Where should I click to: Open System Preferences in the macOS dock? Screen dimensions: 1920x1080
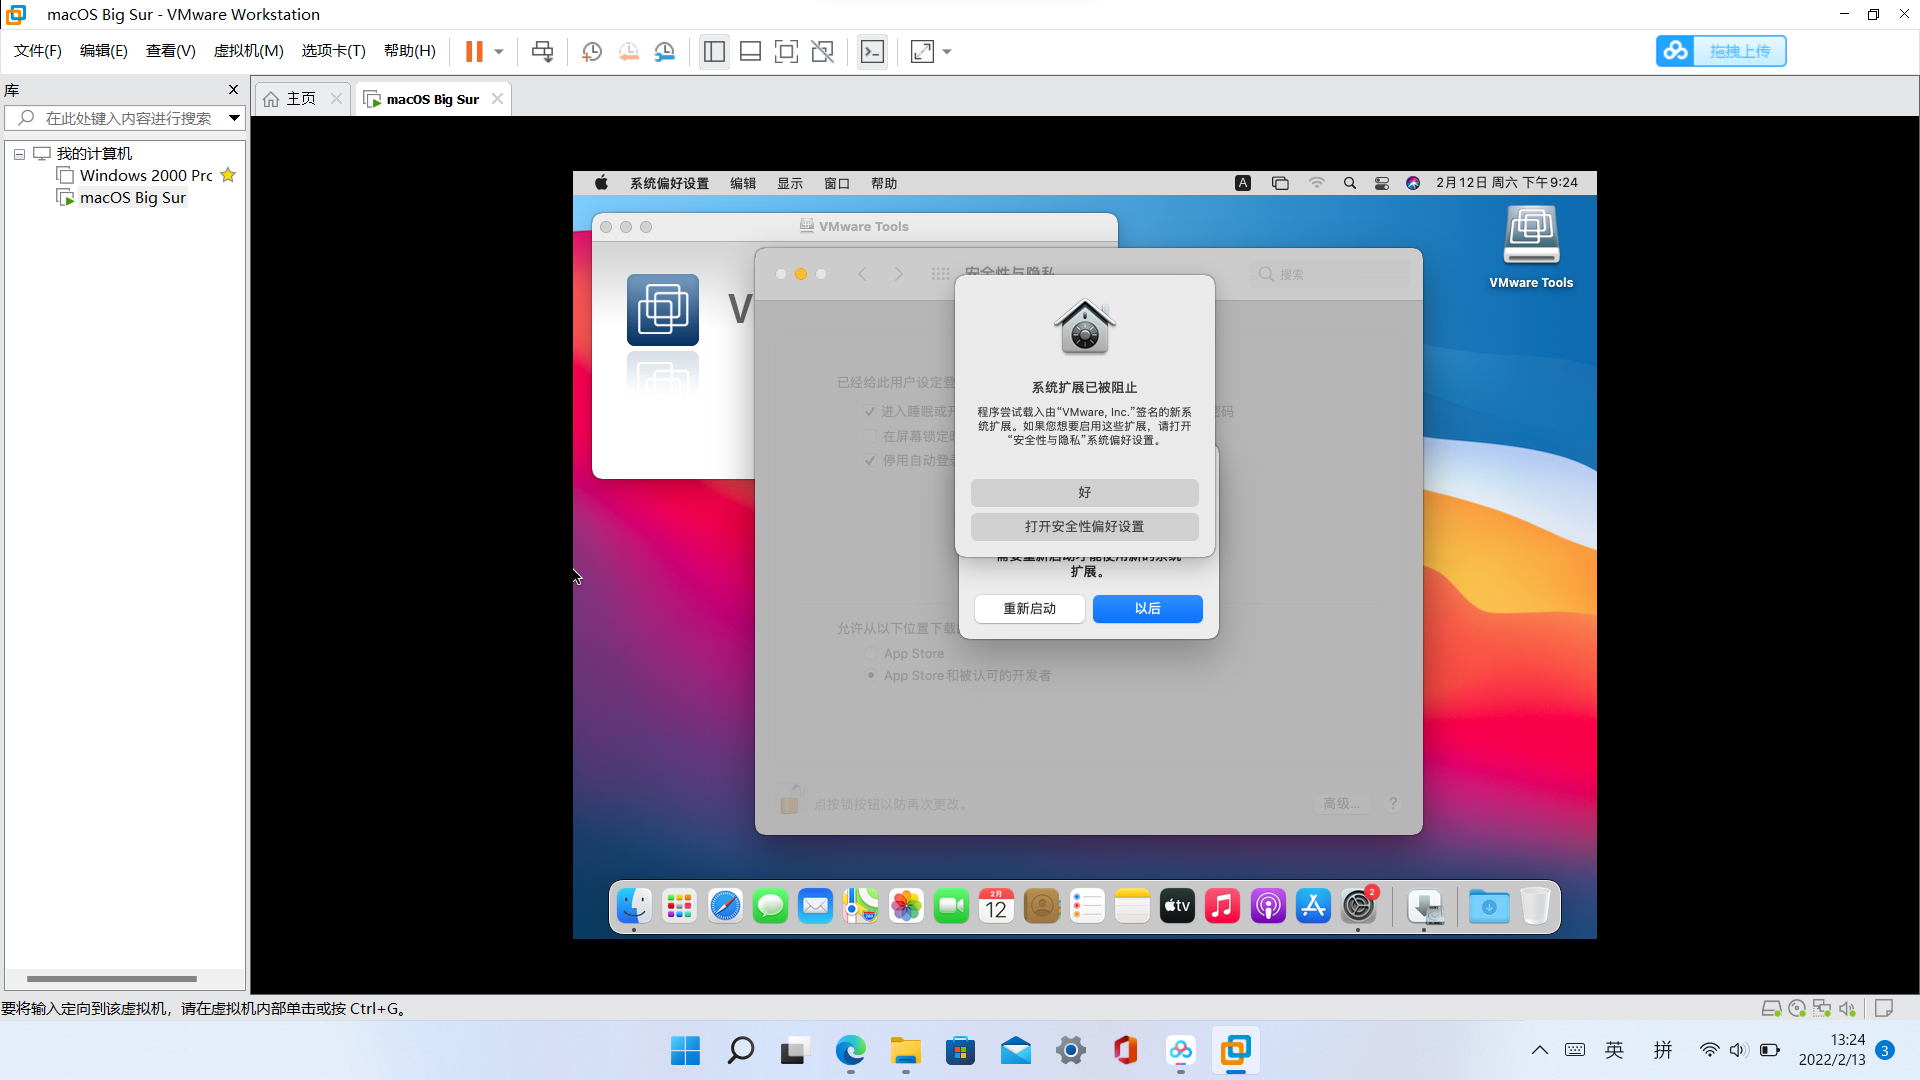[1358, 906]
